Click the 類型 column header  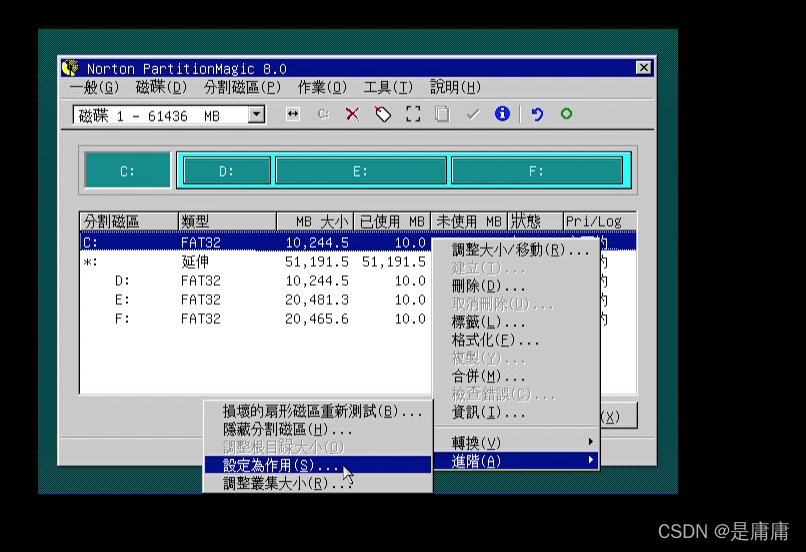coord(227,222)
